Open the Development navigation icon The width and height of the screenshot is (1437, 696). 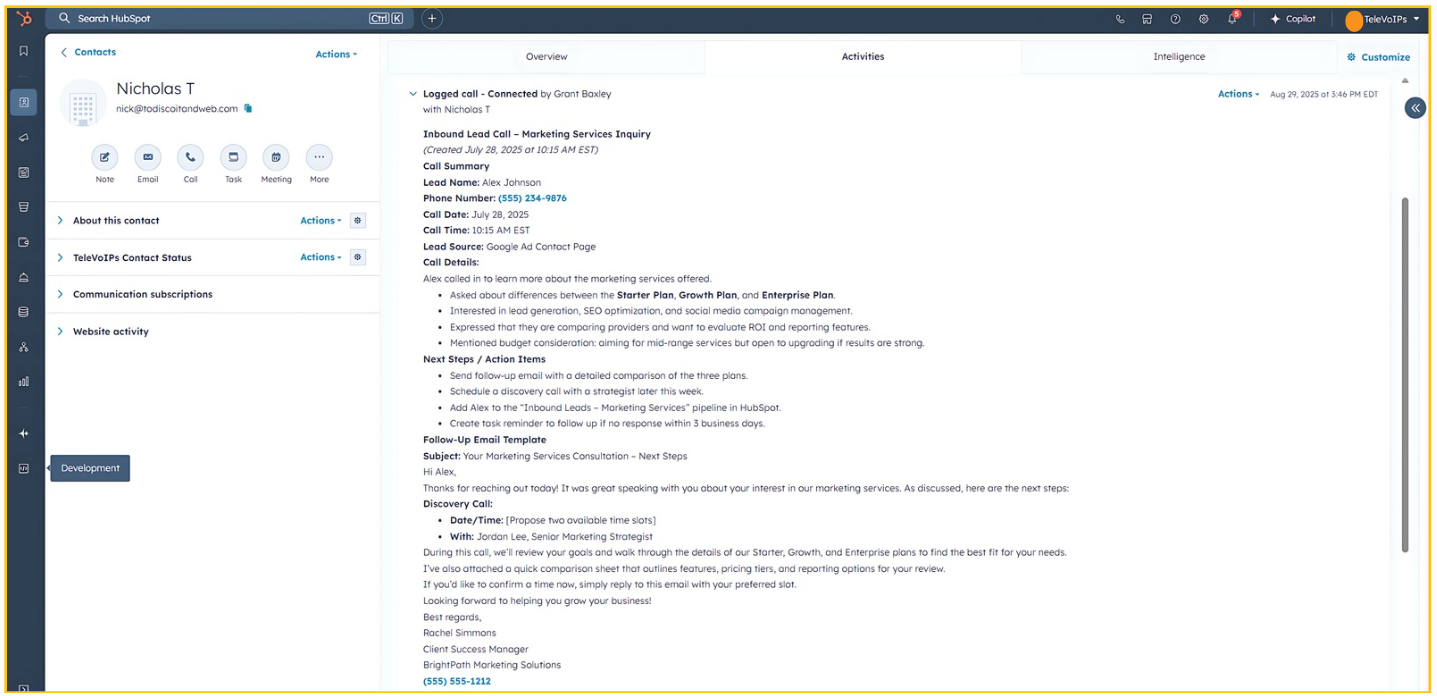[24, 468]
